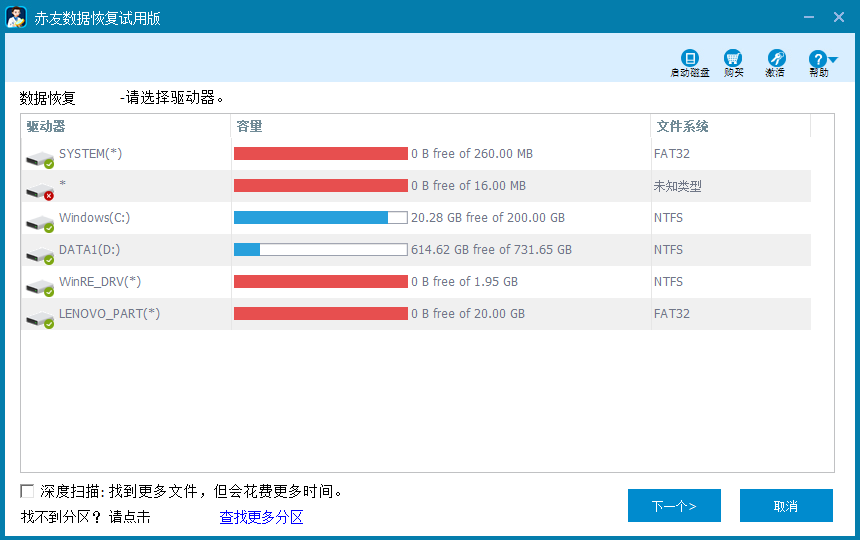Viewport: 860px width, 540px height.
Task: Click the 下一个> next button
Action: [x=674, y=506]
